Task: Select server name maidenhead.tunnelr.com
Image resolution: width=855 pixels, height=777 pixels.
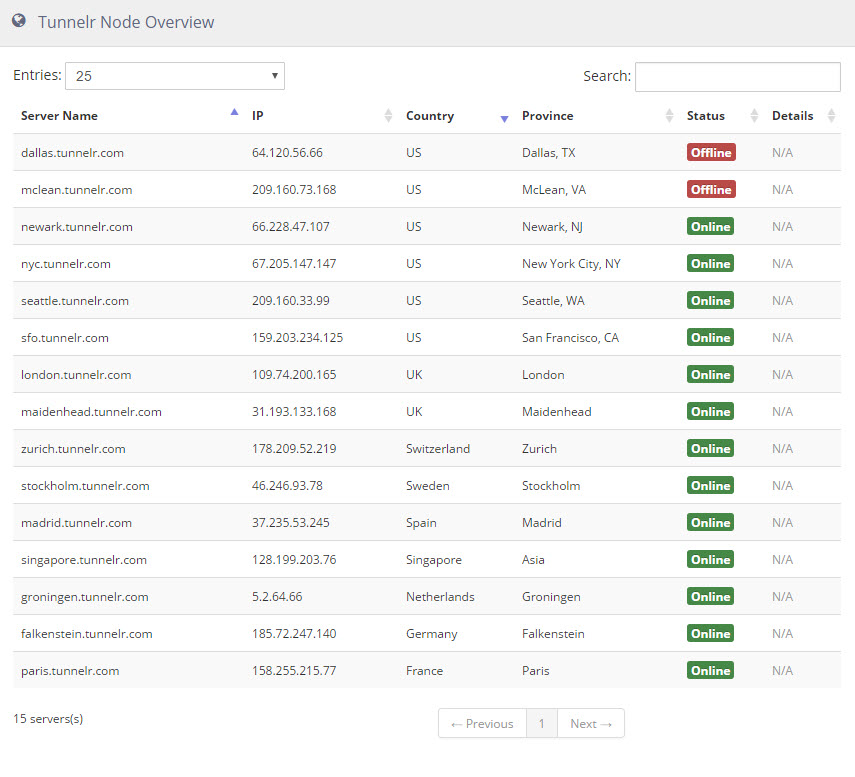Action: tap(92, 412)
